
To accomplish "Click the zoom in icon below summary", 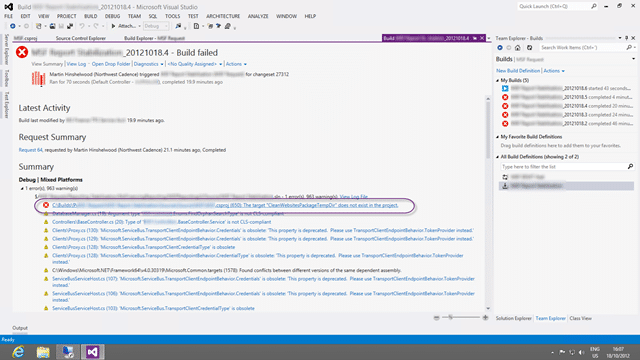I will coord(485,318).
